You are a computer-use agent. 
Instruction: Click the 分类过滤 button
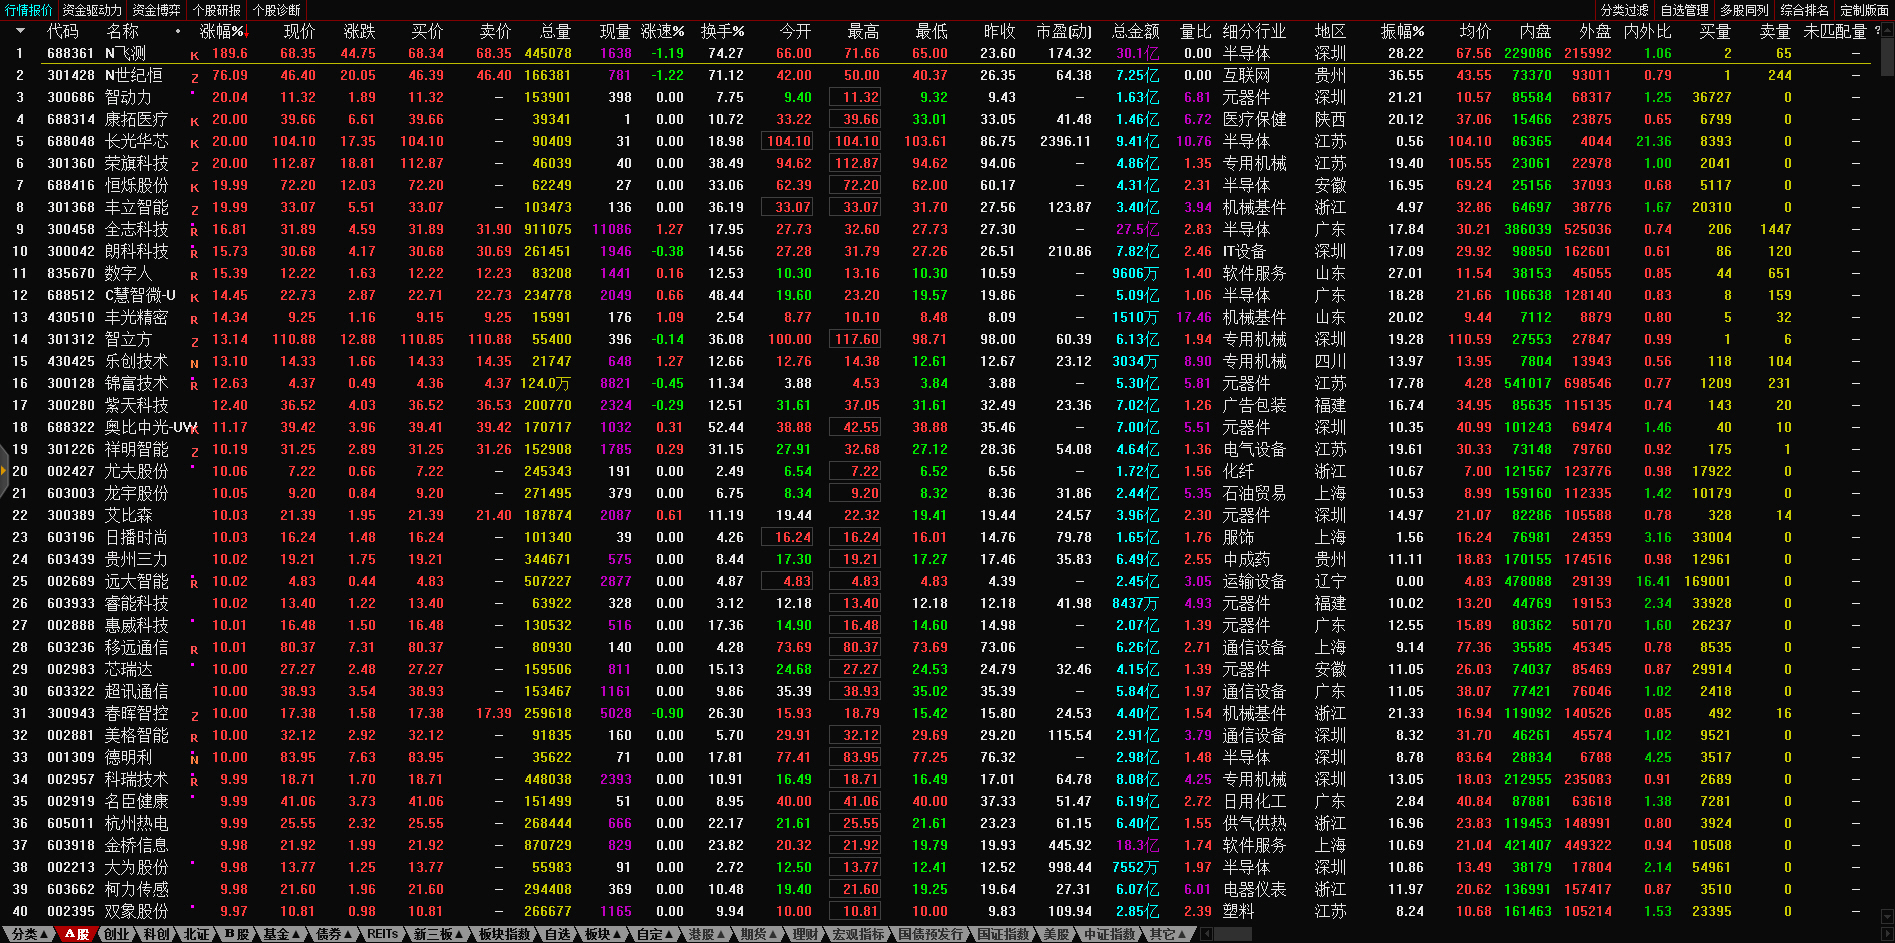tap(1624, 10)
